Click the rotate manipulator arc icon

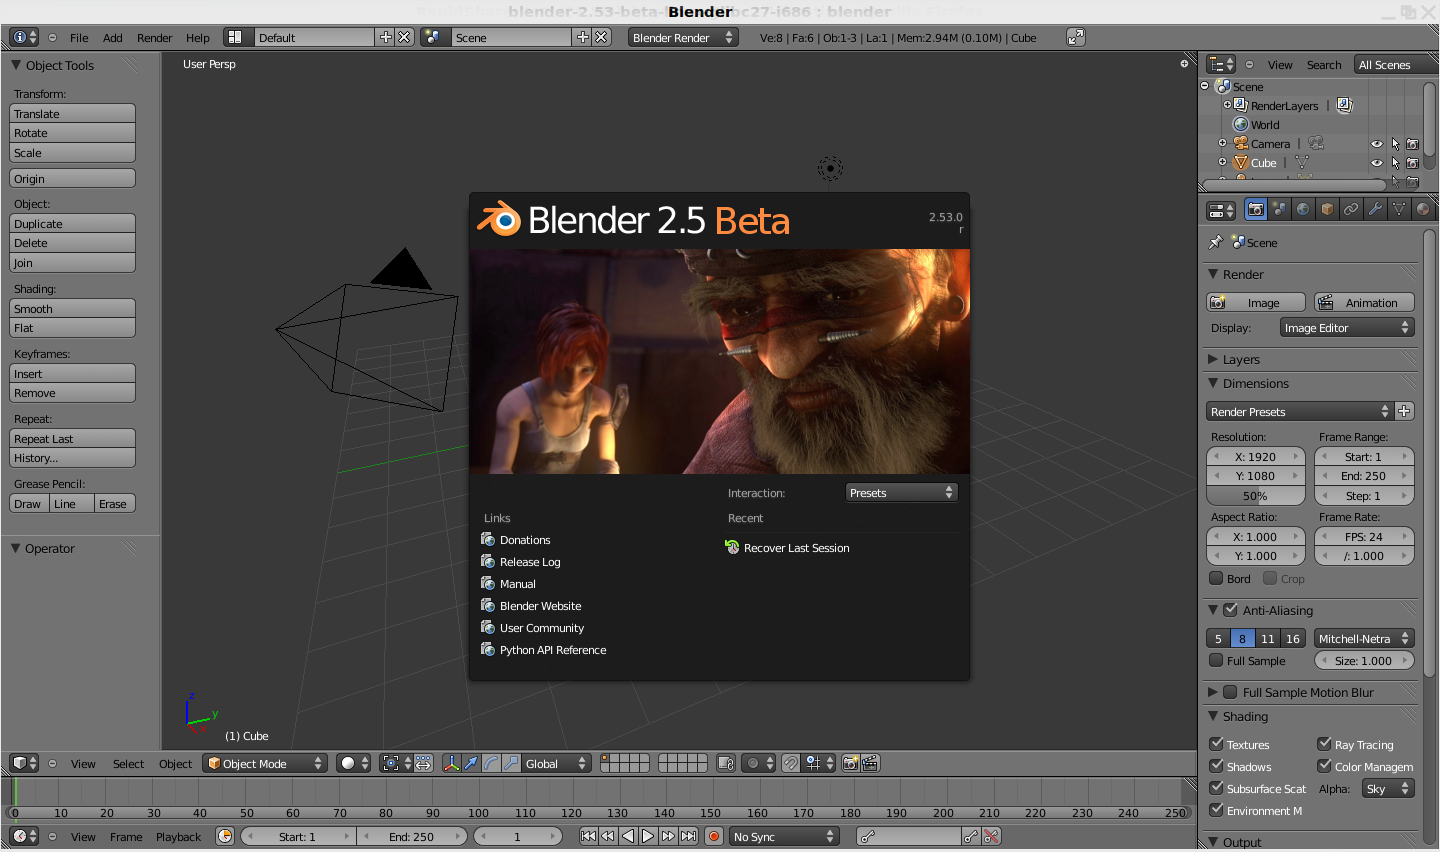point(491,763)
